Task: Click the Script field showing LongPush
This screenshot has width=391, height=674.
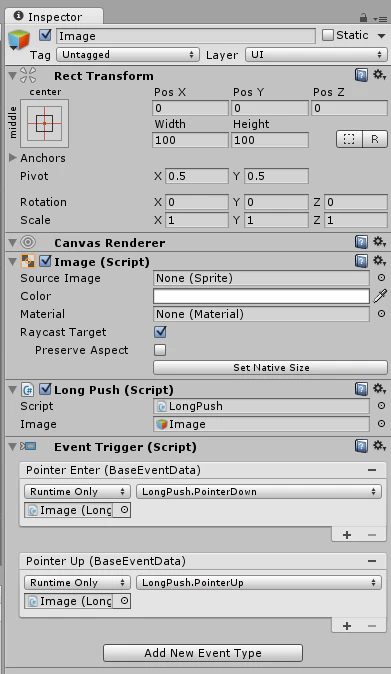Action: point(261,406)
